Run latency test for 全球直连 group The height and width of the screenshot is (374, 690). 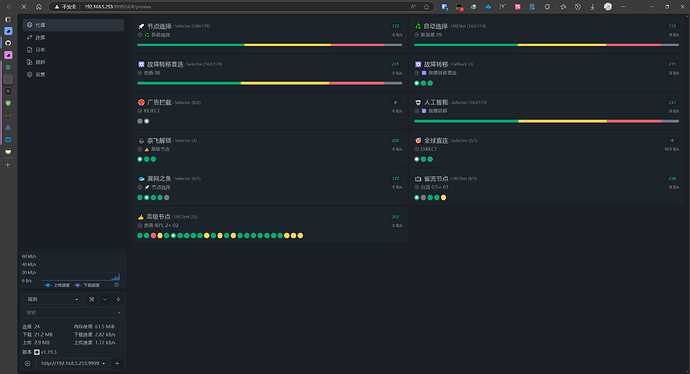(672, 140)
